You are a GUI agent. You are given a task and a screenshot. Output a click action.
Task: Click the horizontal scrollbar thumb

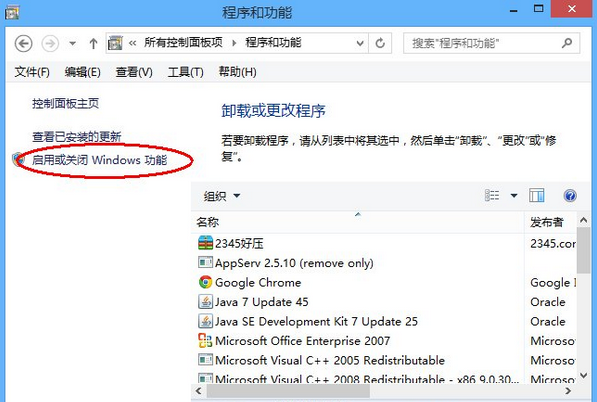click(288, 391)
